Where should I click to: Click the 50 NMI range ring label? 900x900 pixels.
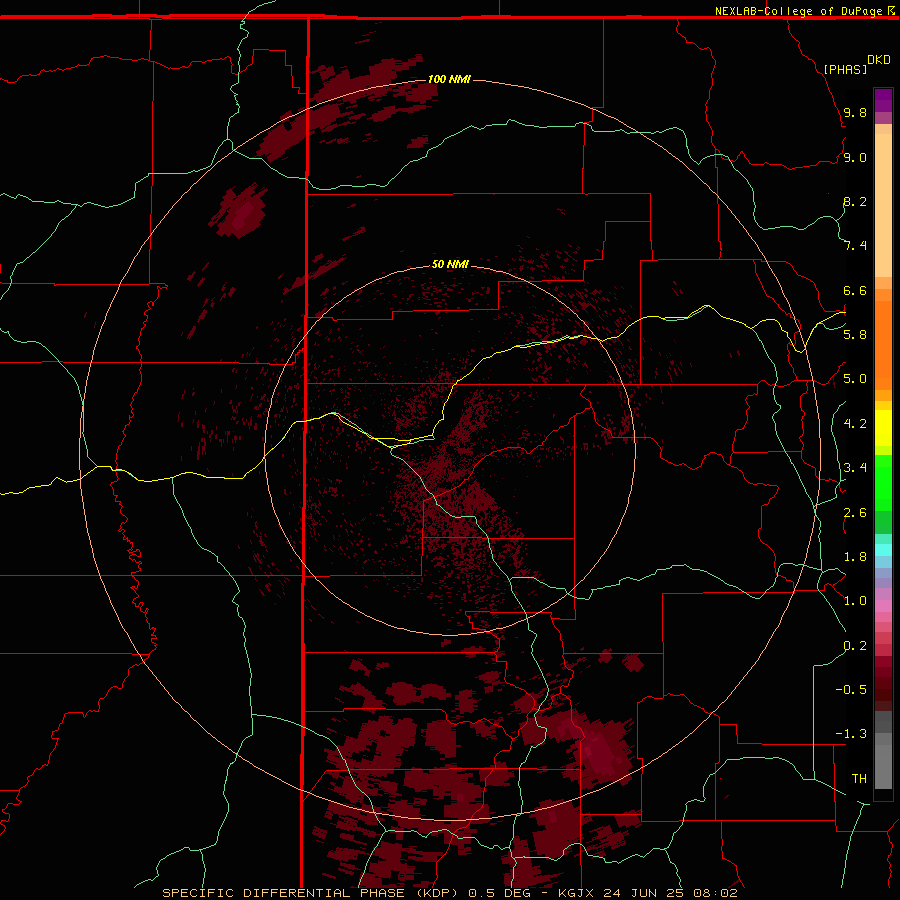pyautogui.click(x=450, y=264)
